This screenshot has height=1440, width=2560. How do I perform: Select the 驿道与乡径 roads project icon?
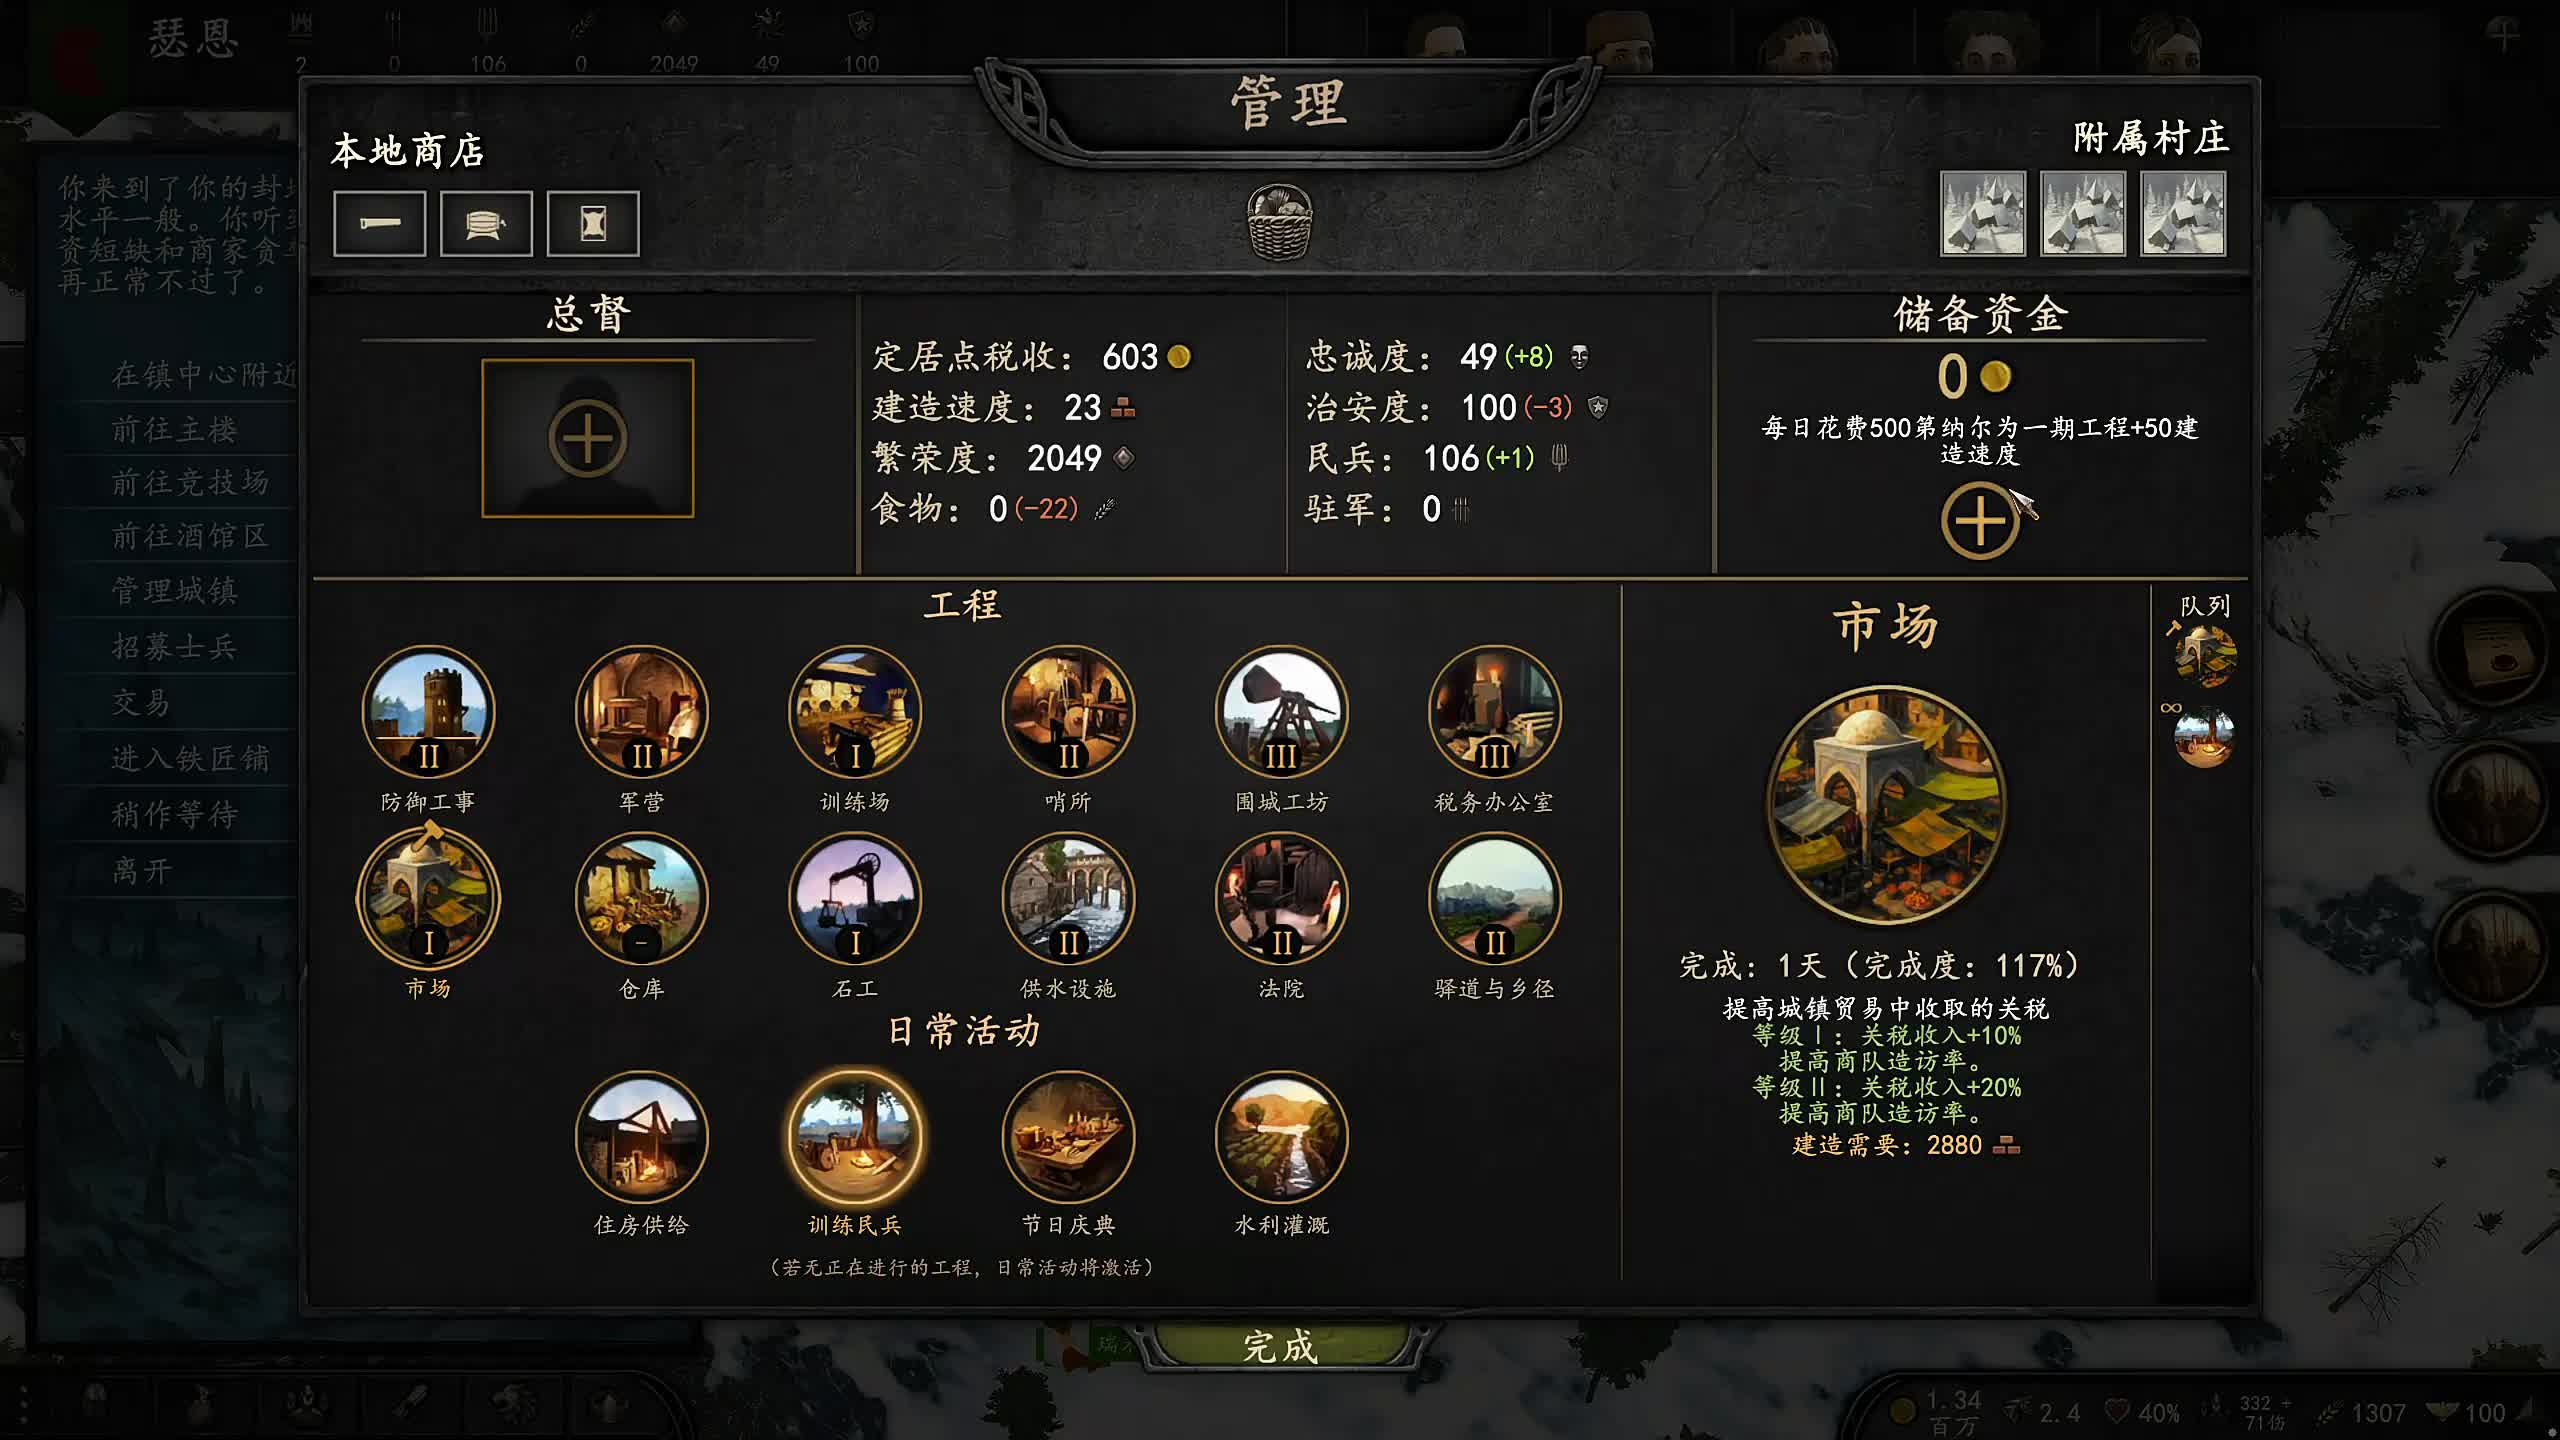[x=1494, y=898]
